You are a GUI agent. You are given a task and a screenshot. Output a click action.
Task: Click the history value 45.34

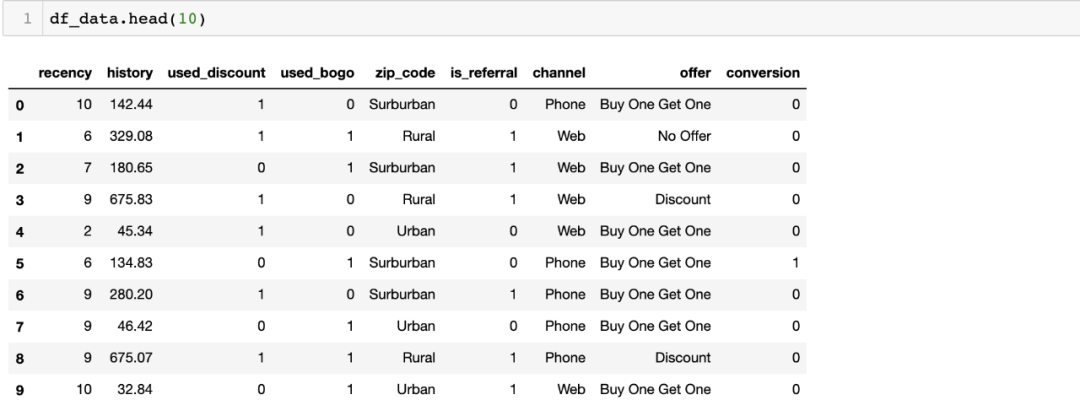pyautogui.click(x=129, y=231)
